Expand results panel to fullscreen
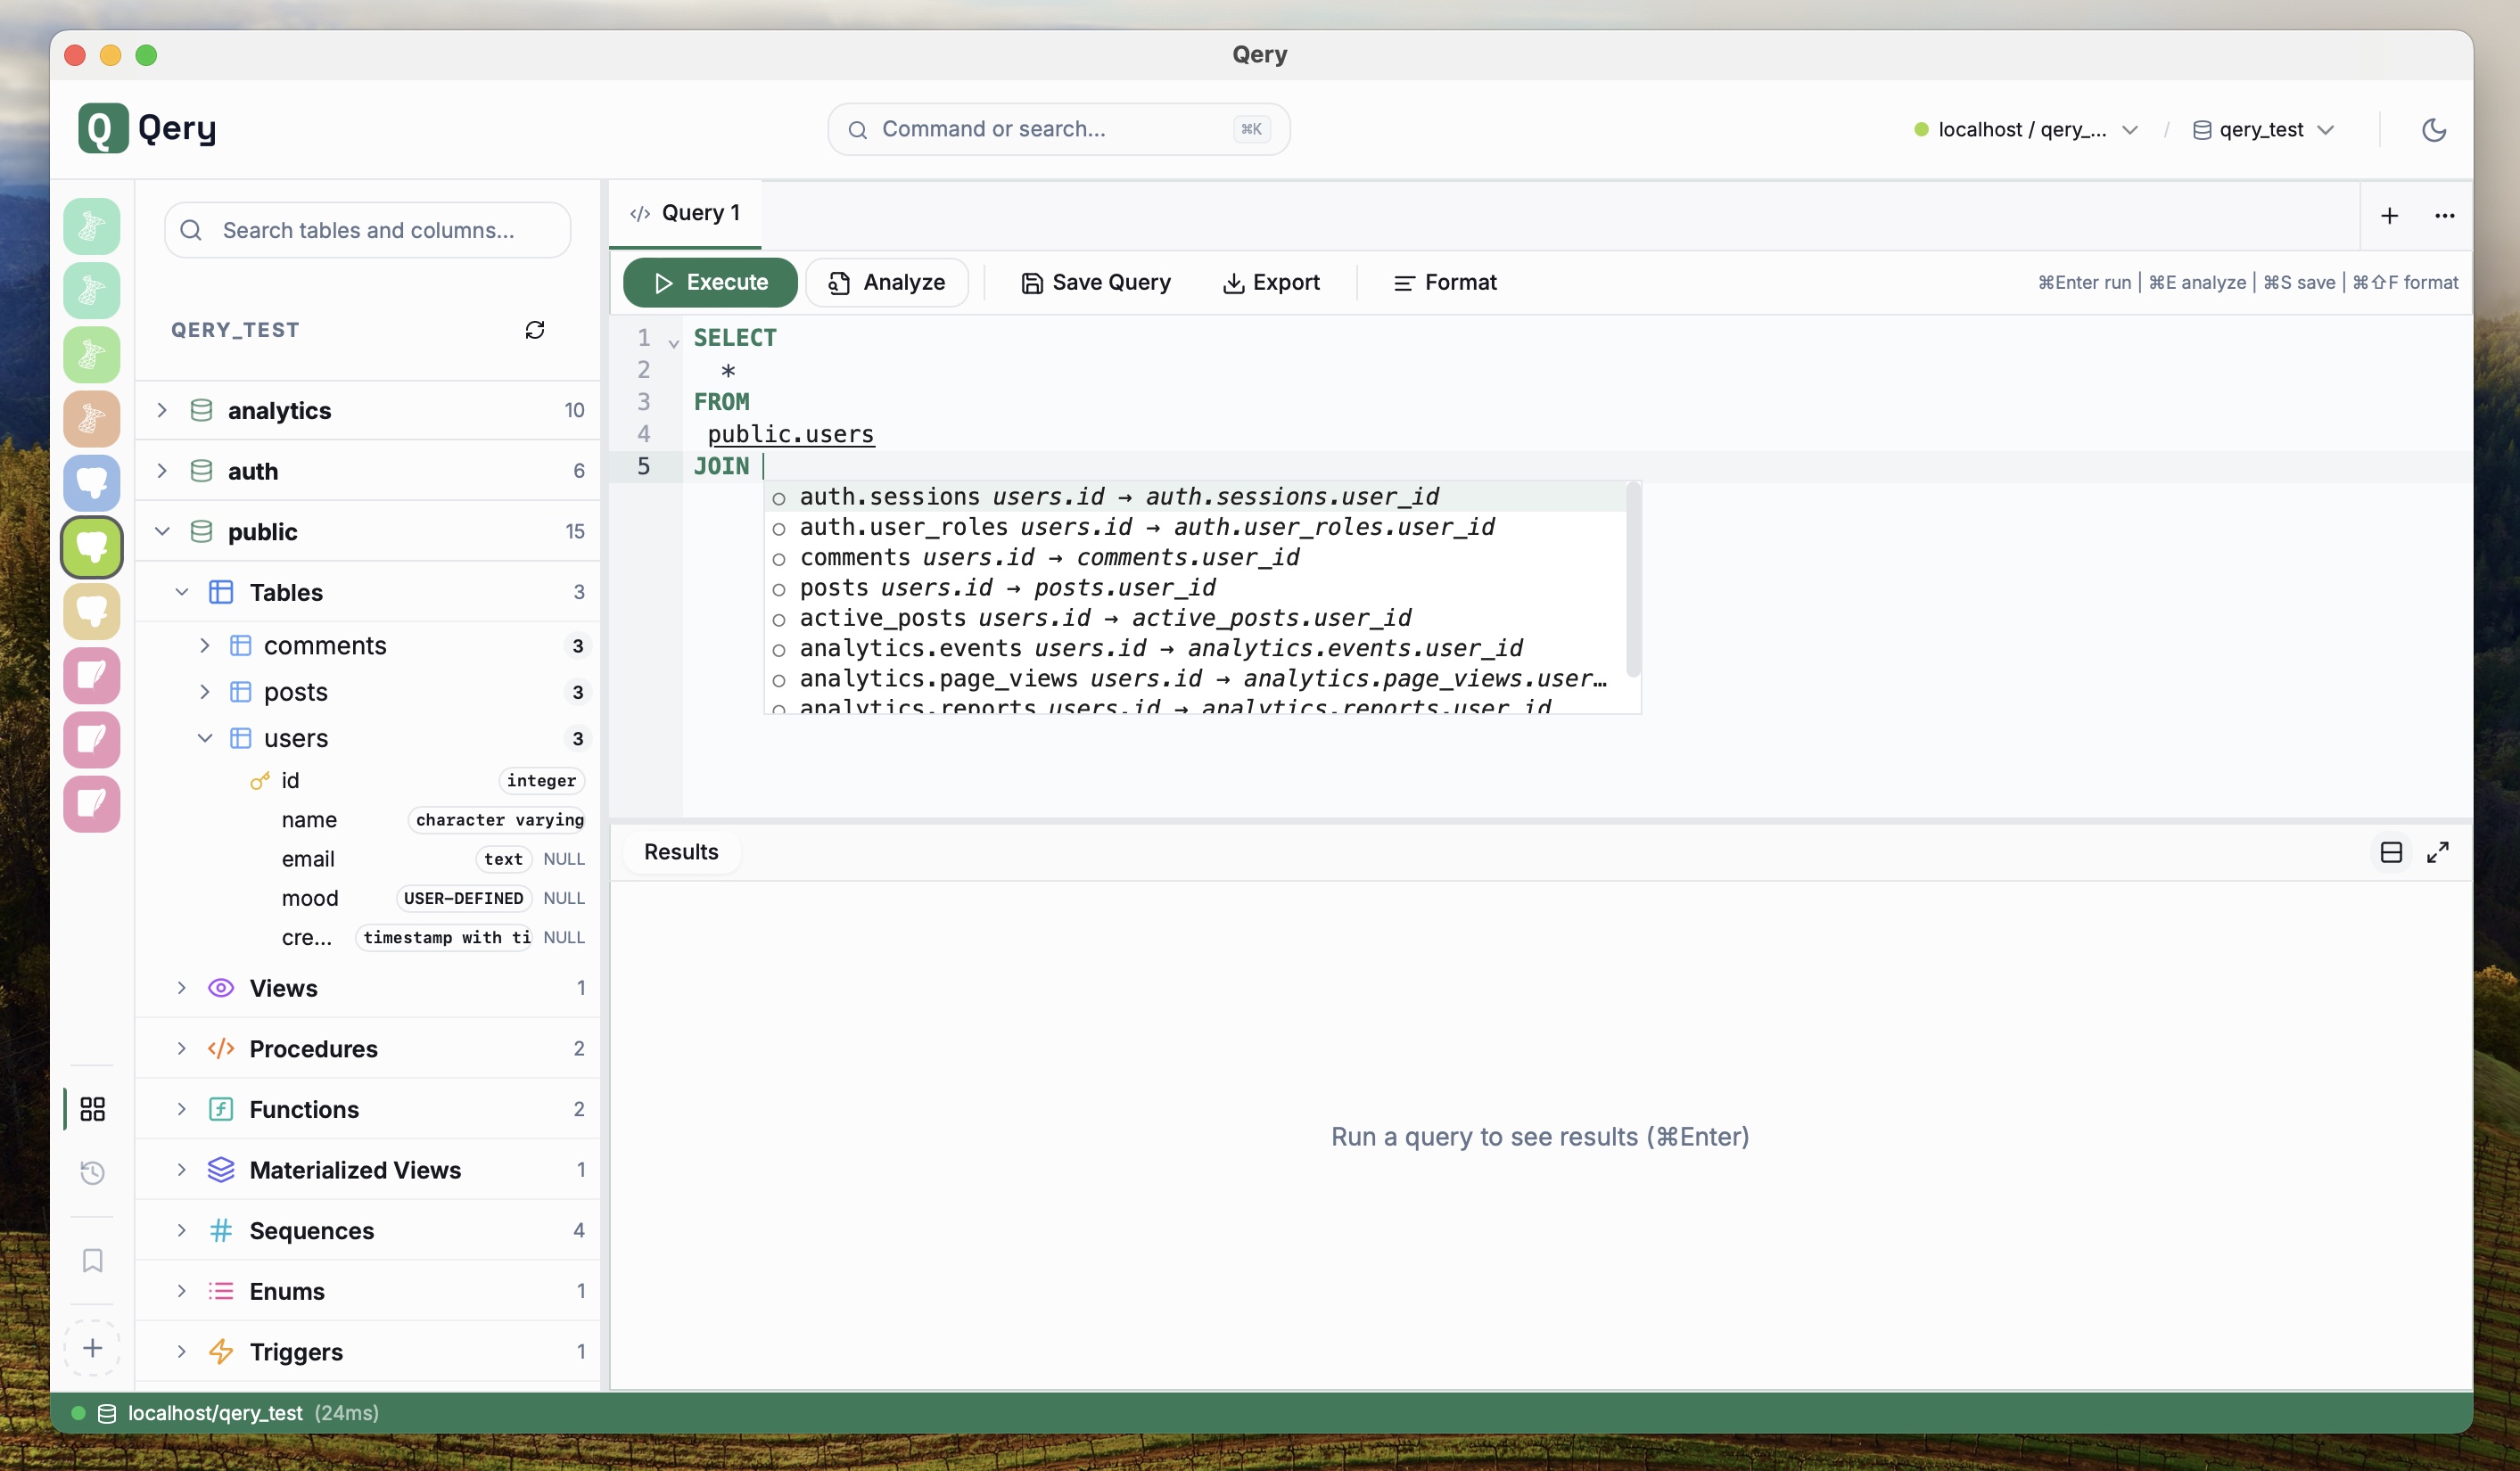 click(2437, 852)
